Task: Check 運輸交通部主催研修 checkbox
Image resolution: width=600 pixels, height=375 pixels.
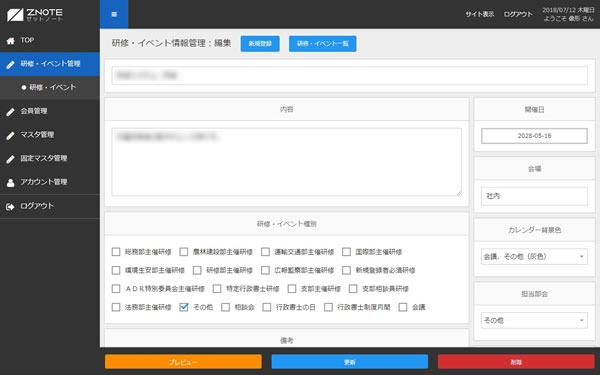Action: coord(265,252)
